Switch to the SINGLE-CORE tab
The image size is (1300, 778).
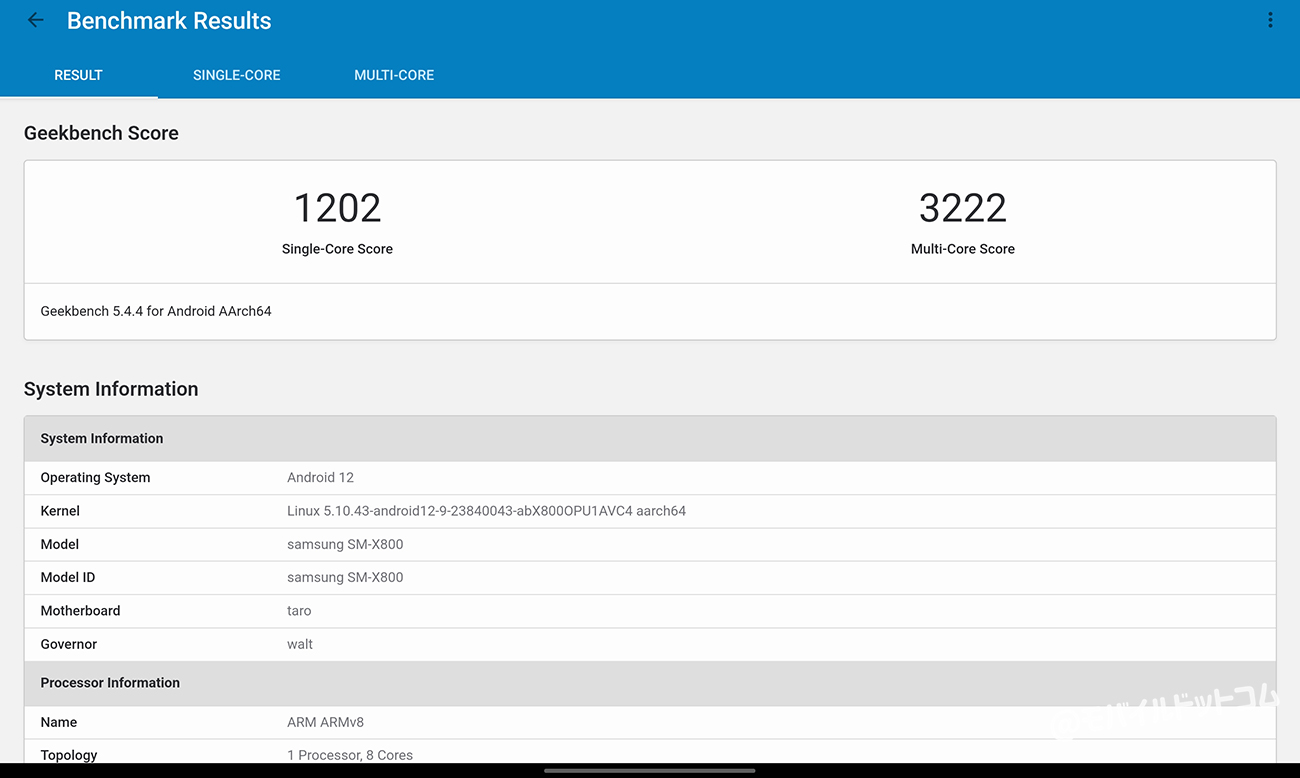(x=236, y=75)
